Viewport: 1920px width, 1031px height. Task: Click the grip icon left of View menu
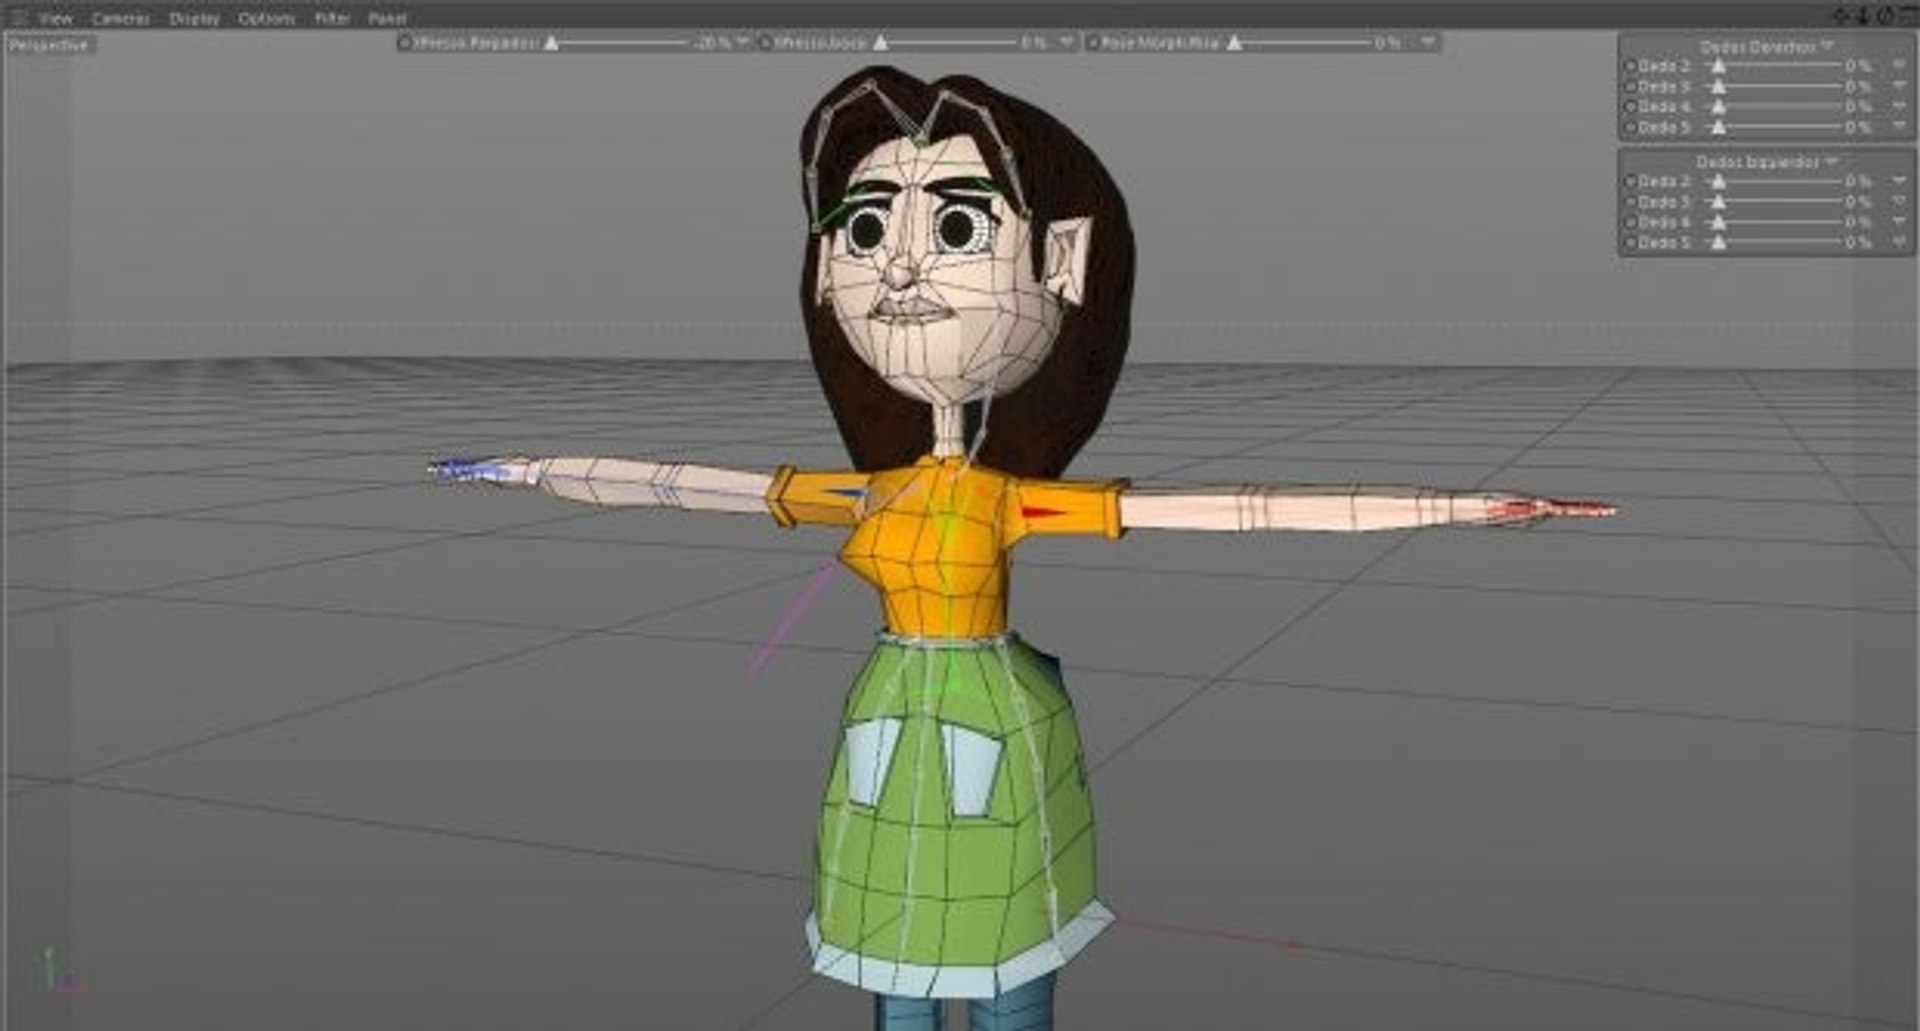17,18
